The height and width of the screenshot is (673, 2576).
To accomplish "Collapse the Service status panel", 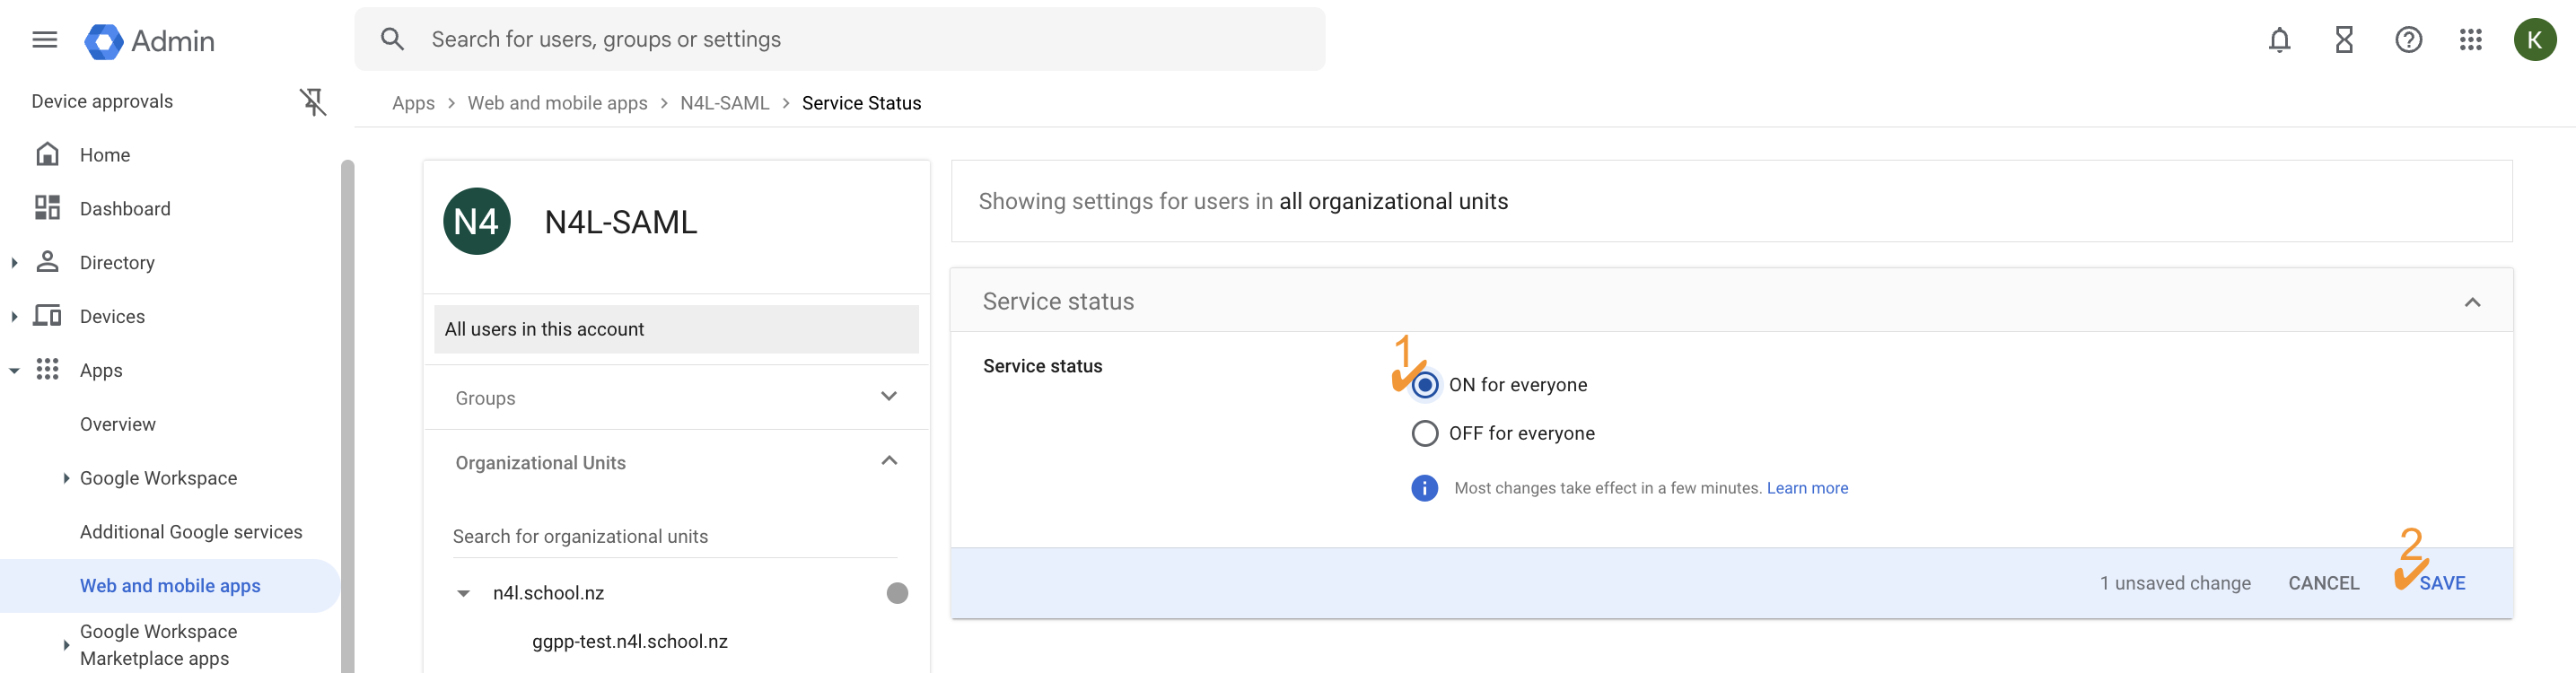I will (2471, 302).
